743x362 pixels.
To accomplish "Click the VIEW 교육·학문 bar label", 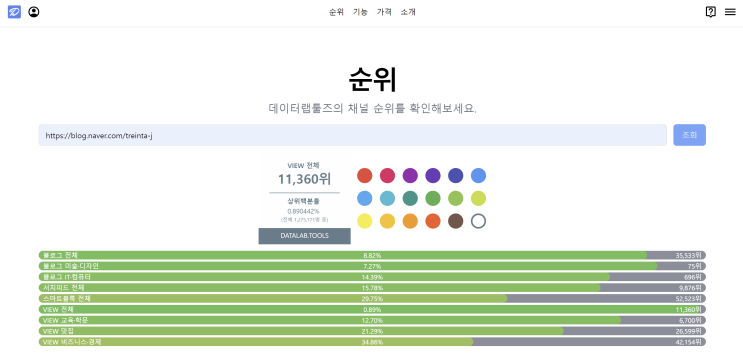I will 65,320.
